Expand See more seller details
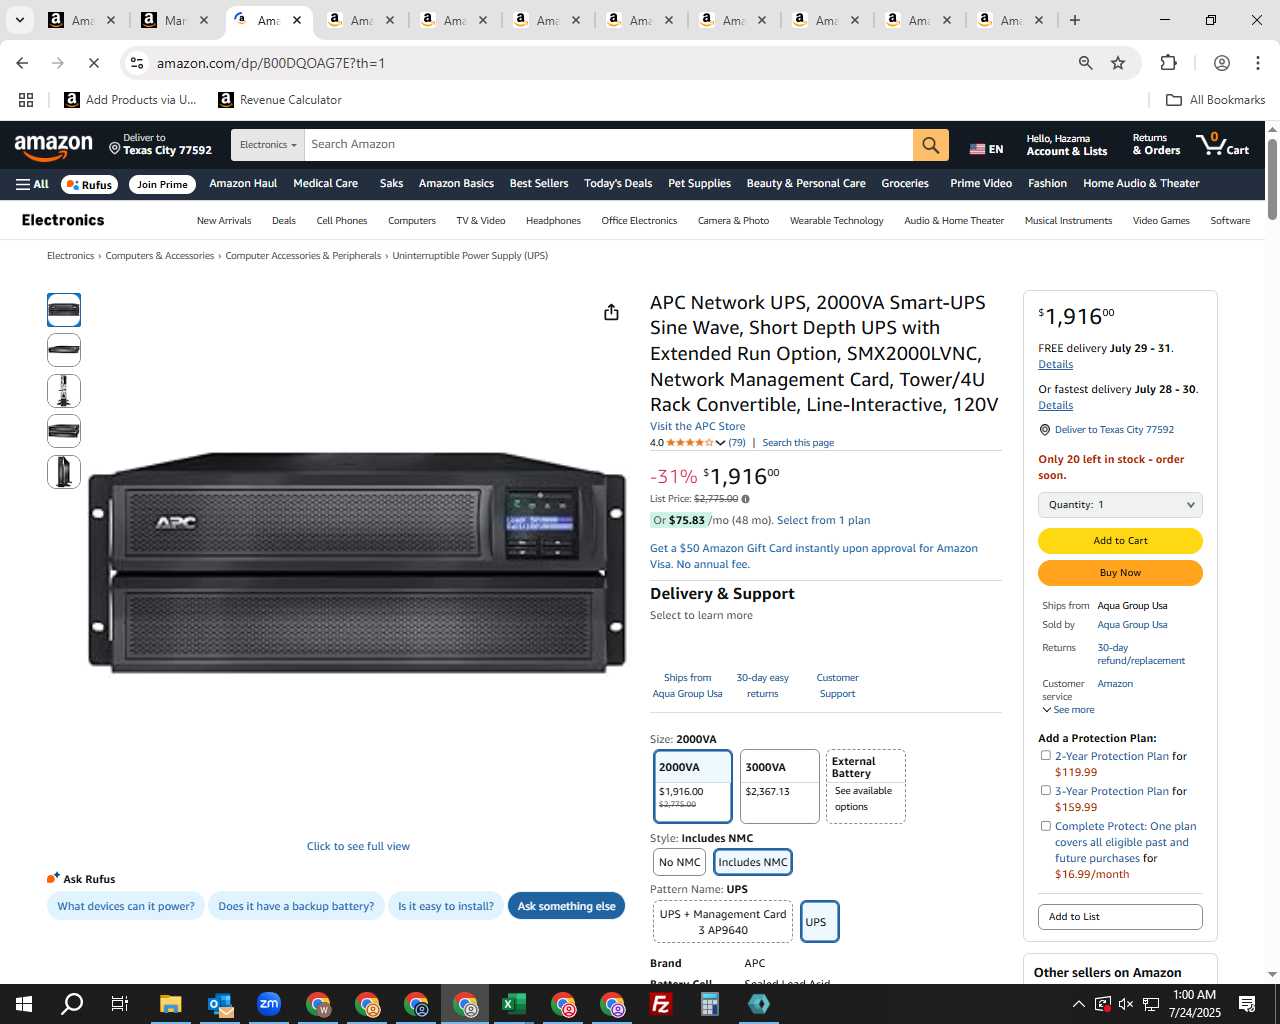The image size is (1280, 1024). coord(1068,710)
